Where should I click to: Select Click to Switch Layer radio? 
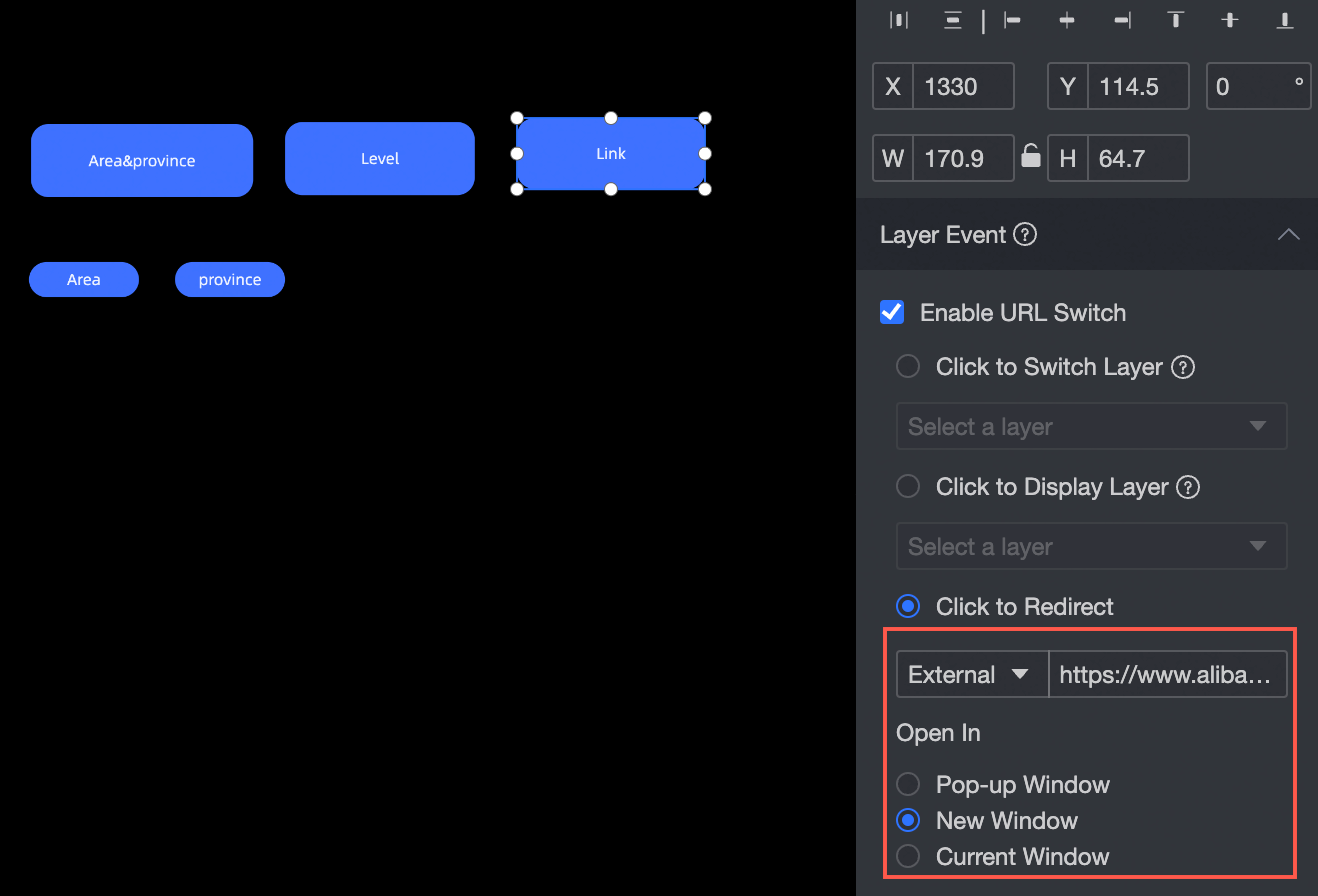(908, 367)
